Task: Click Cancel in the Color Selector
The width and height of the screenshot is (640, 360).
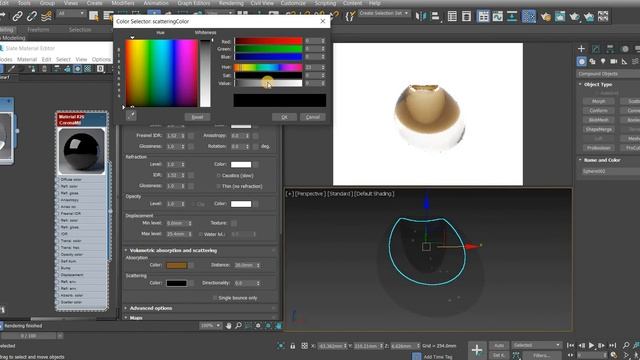Action: coord(313,117)
